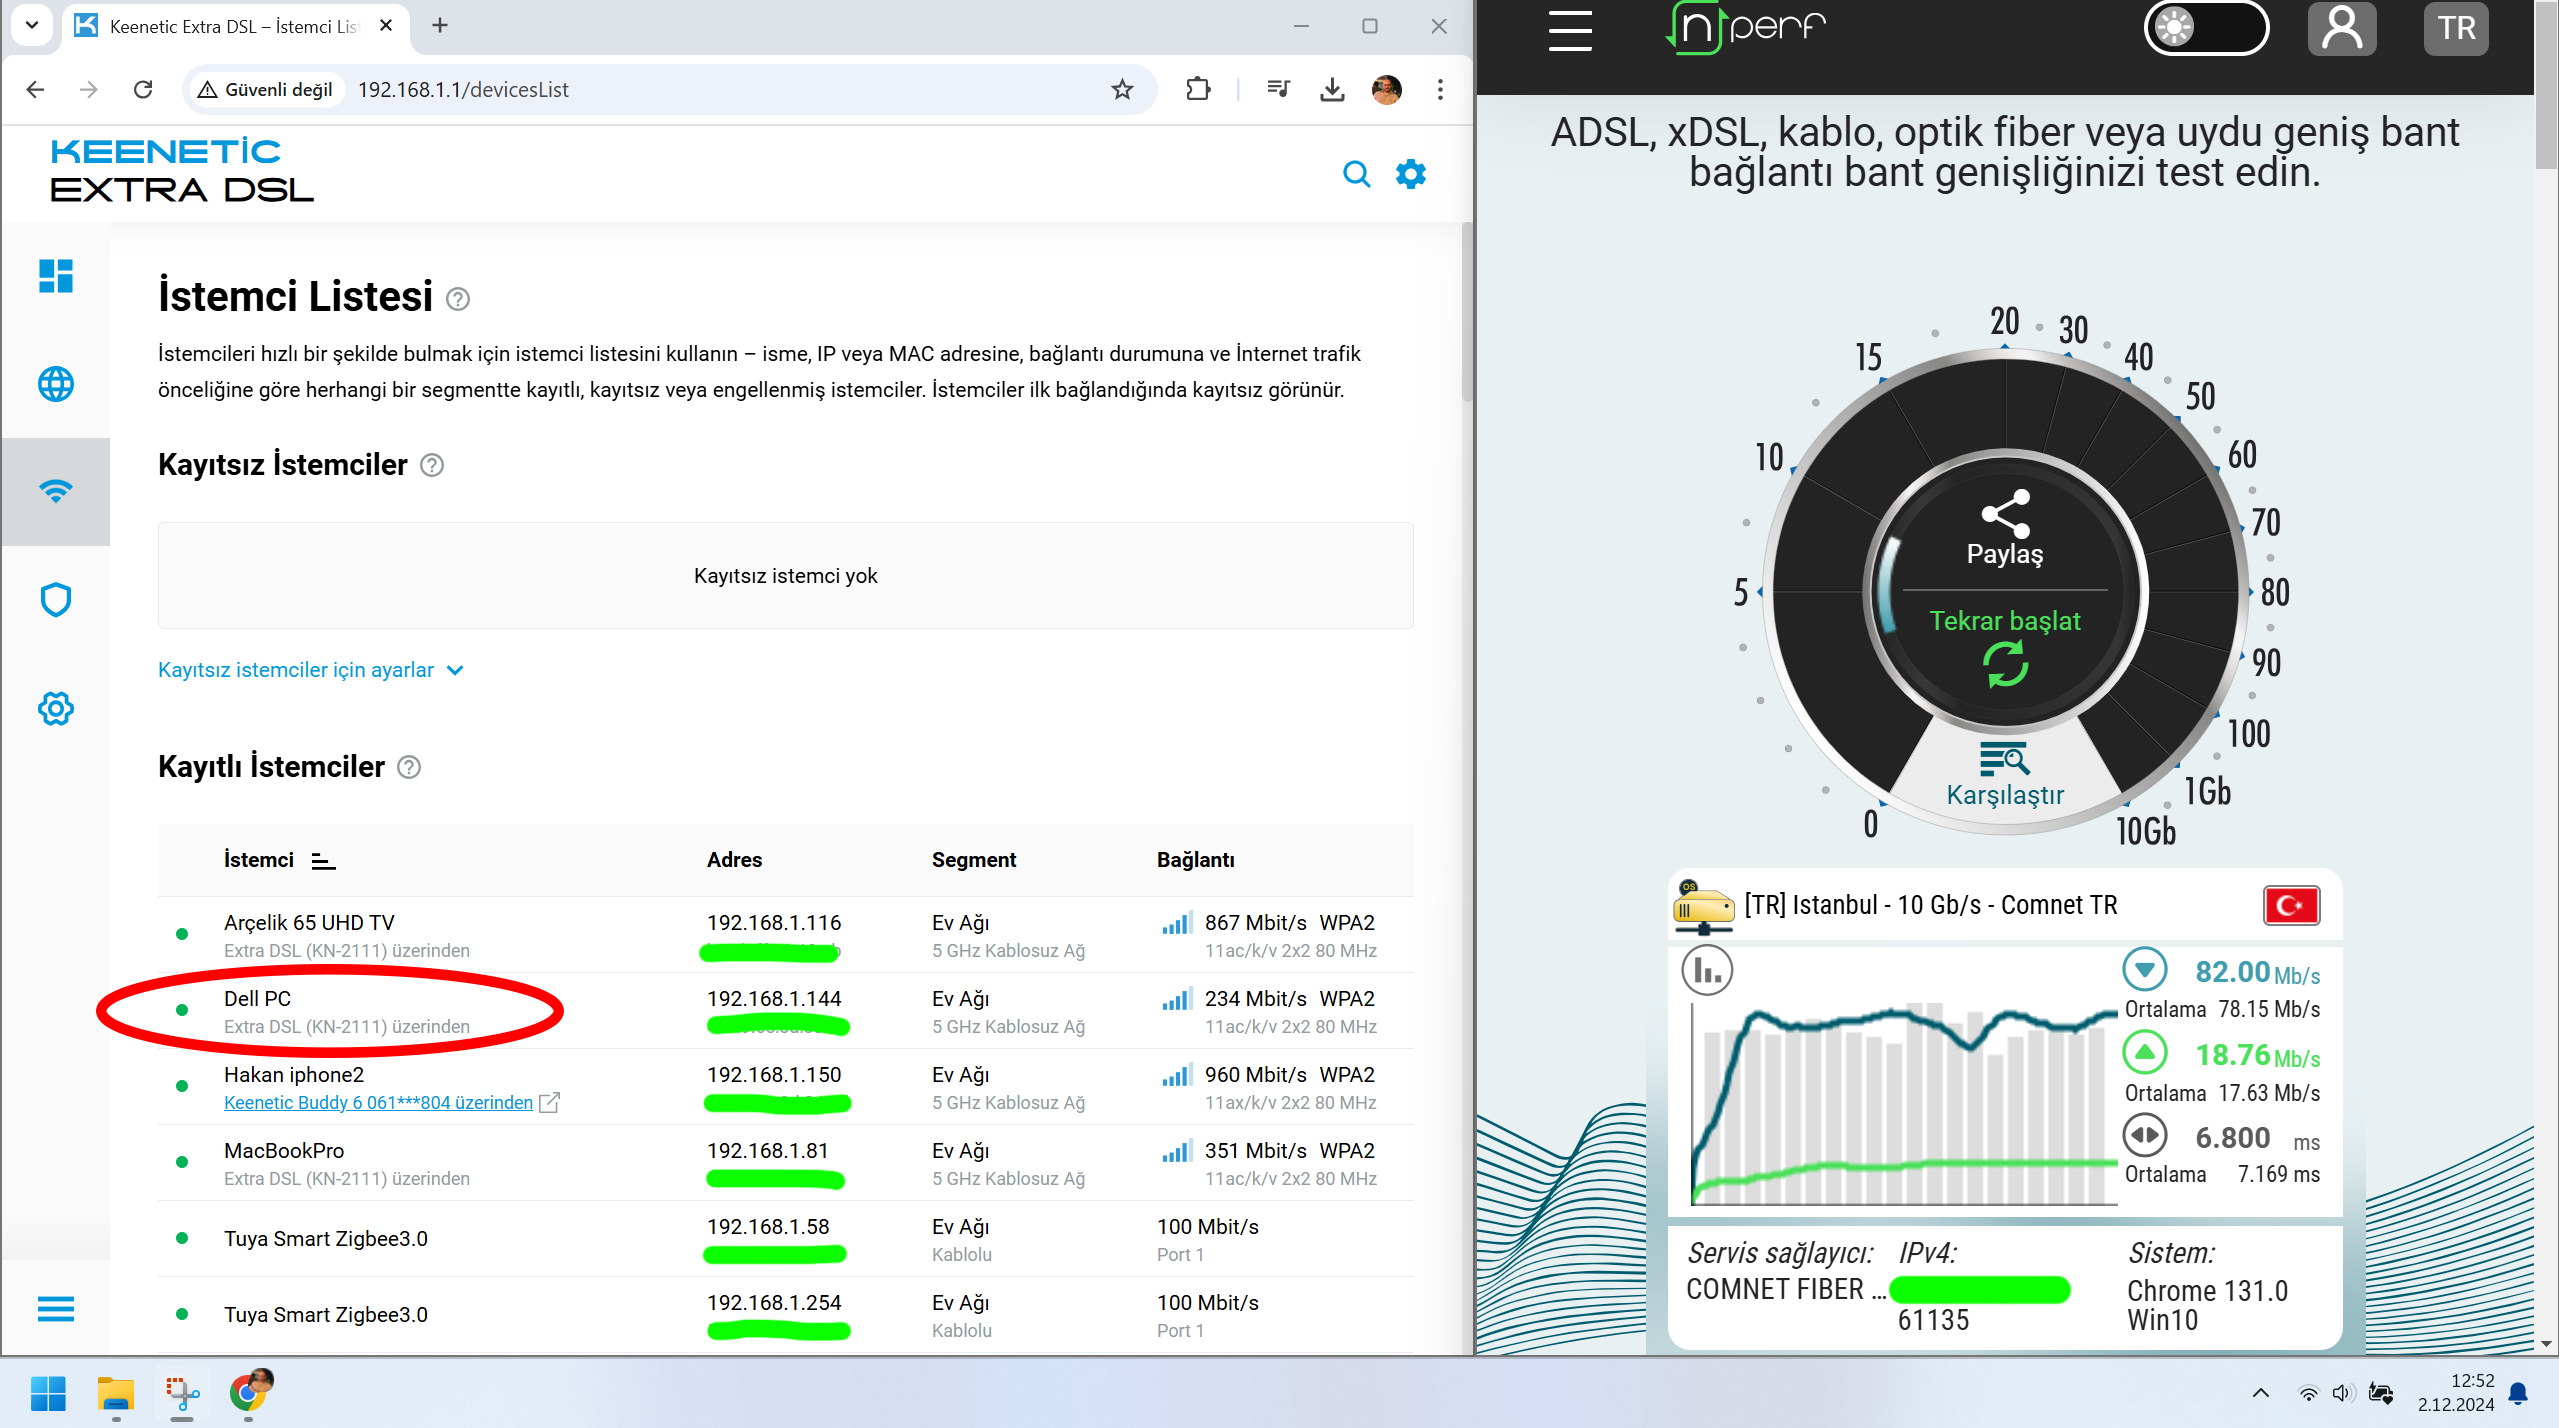Reload the Keenetic page
The height and width of the screenshot is (1428, 2559).
(x=143, y=89)
